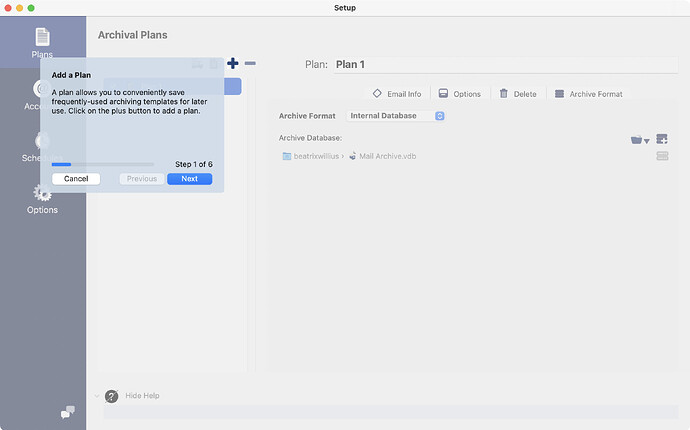Click the Plan name field containing Plan 1
Image resolution: width=690 pixels, height=430 pixels.
point(505,65)
